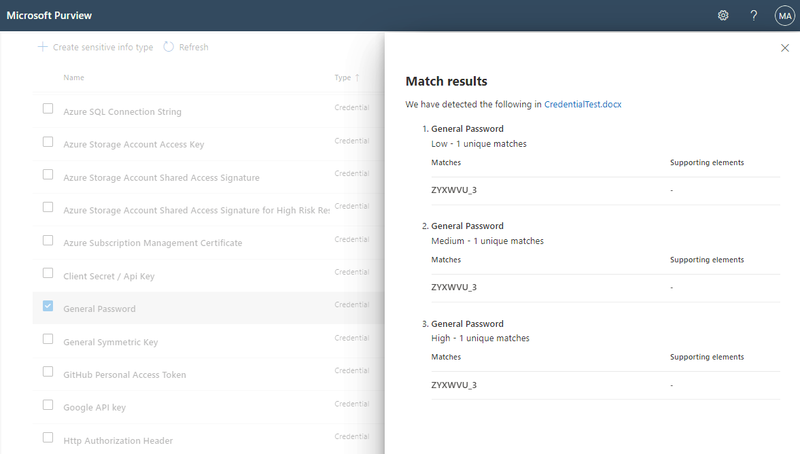Click the Name column header

pyautogui.click(x=74, y=78)
